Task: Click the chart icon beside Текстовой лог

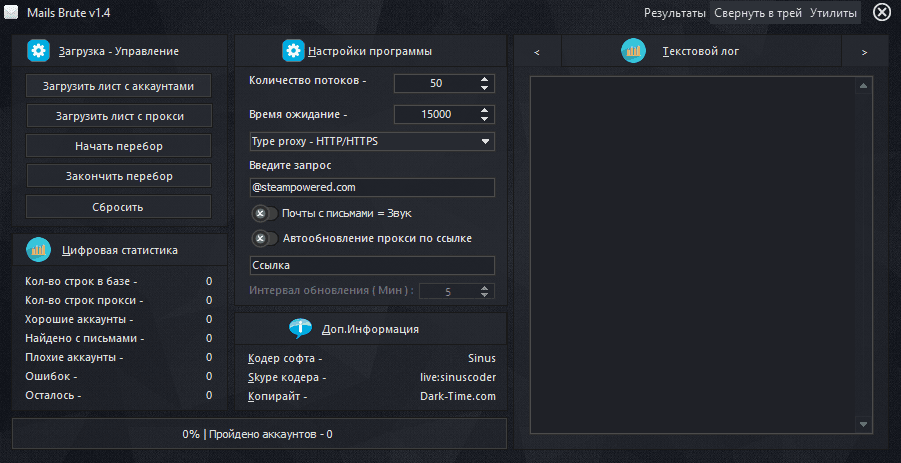Action: [633, 51]
